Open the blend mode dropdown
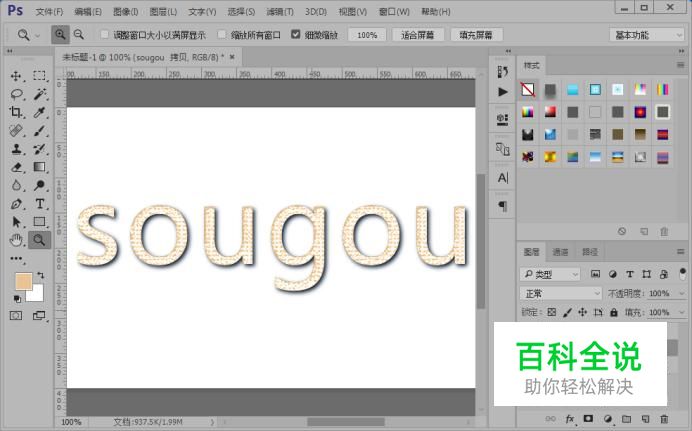Screen dimensions: 692x431 tap(560, 293)
